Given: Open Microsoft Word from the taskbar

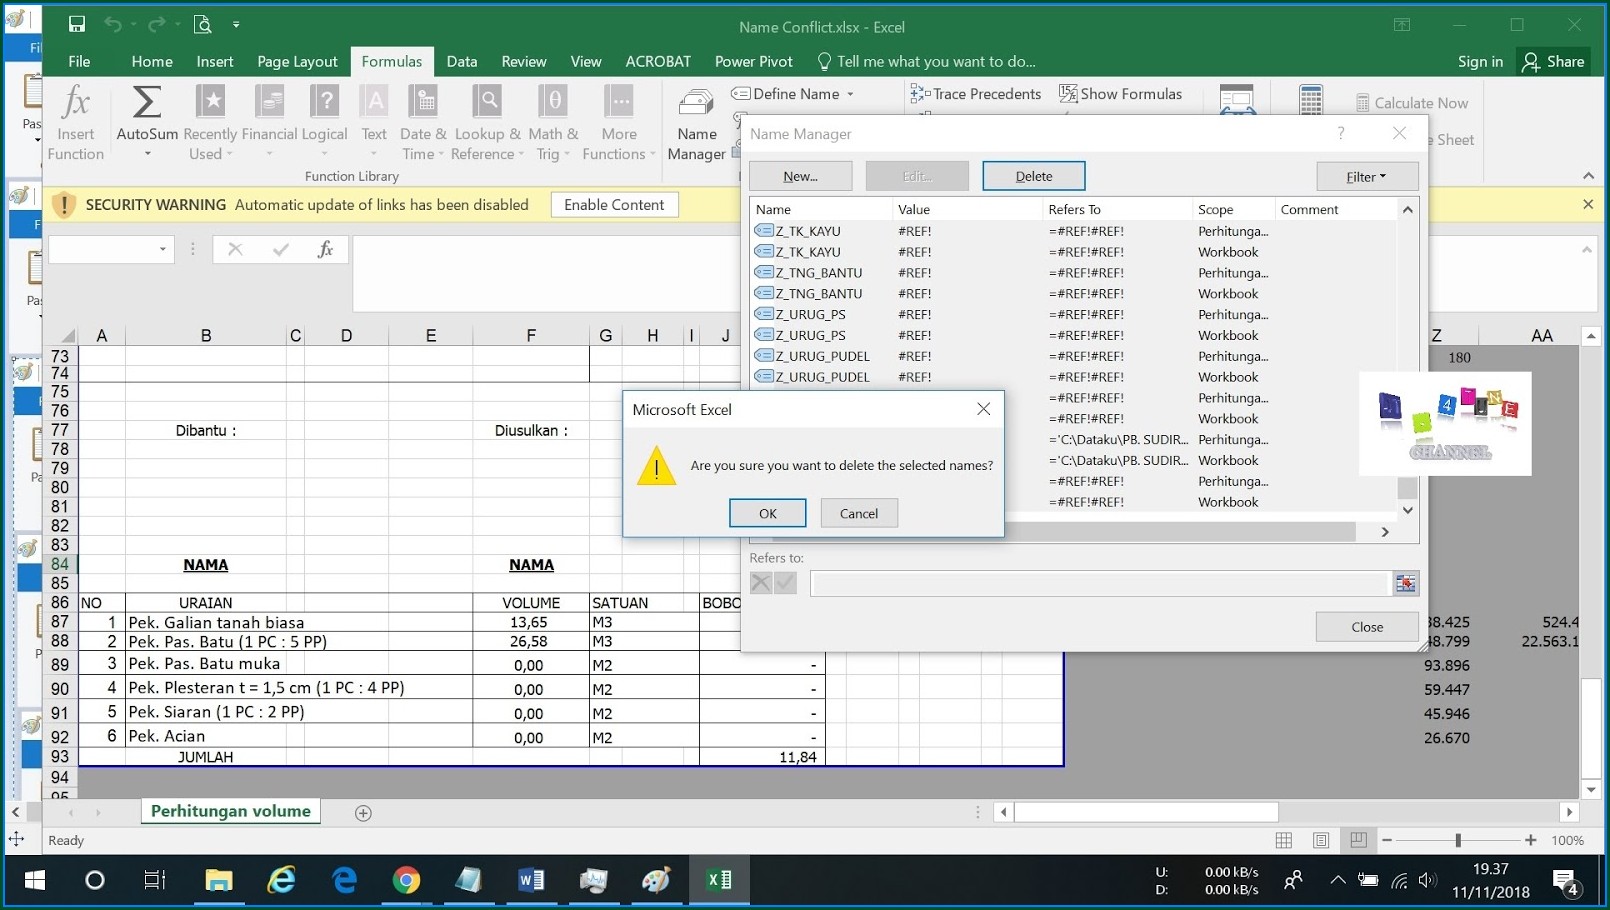Looking at the screenshot, I should pos(531,880).
